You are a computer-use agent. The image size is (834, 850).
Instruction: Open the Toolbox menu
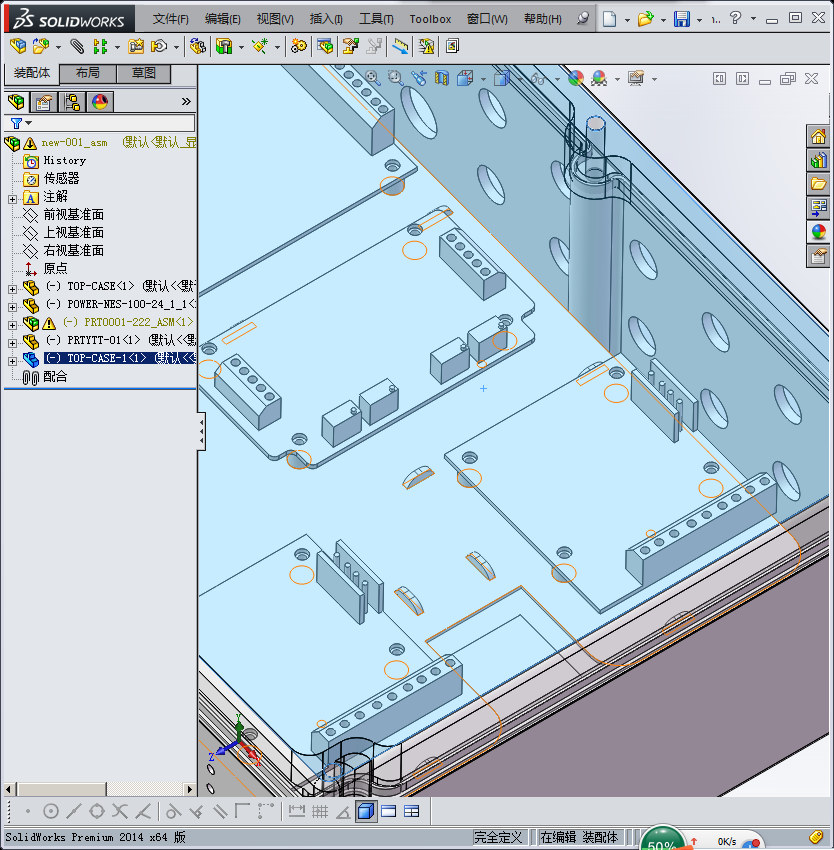tap(430, 19)
